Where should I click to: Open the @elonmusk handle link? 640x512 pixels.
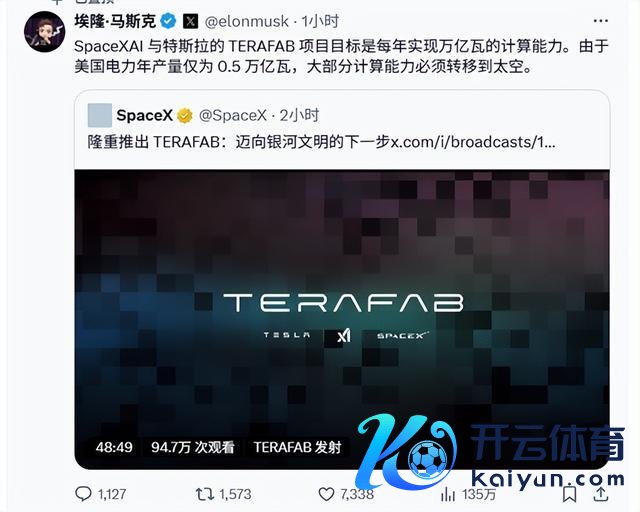247,21
